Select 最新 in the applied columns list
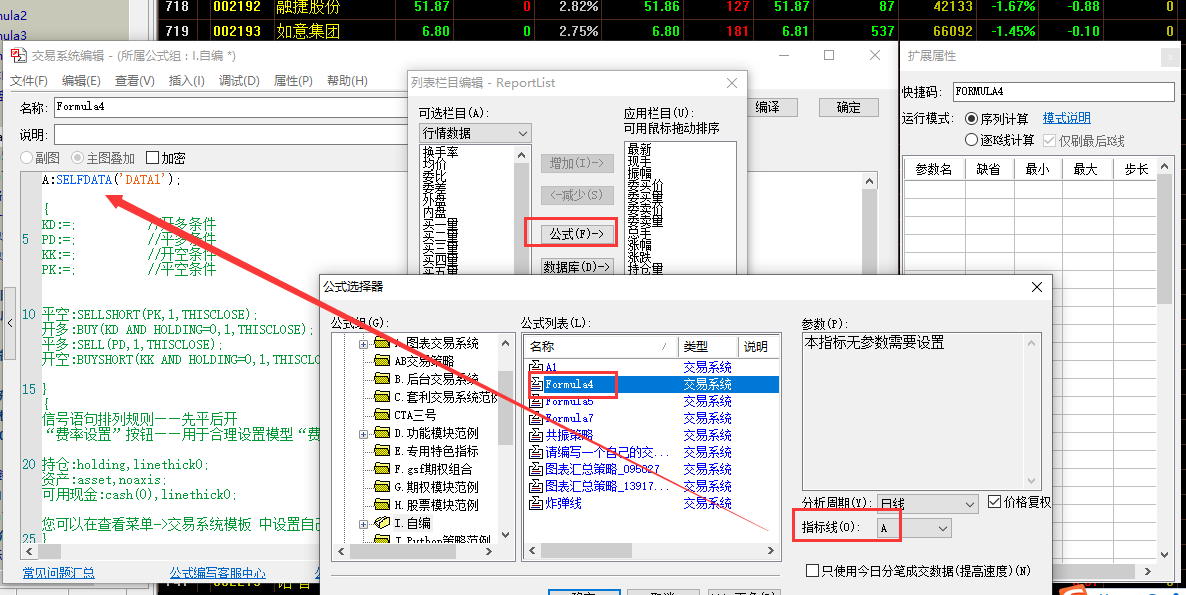 tap(638, 150)
